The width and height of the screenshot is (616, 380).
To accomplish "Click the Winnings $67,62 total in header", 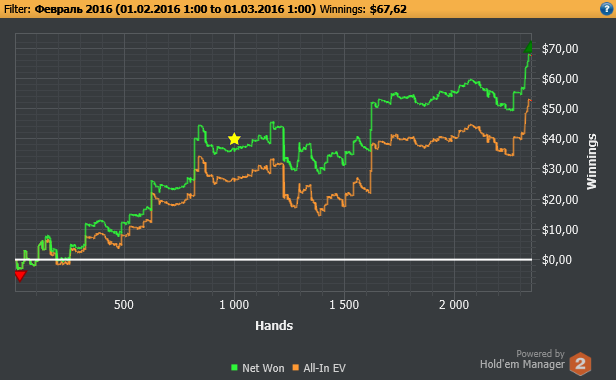I will coord(363,9).
